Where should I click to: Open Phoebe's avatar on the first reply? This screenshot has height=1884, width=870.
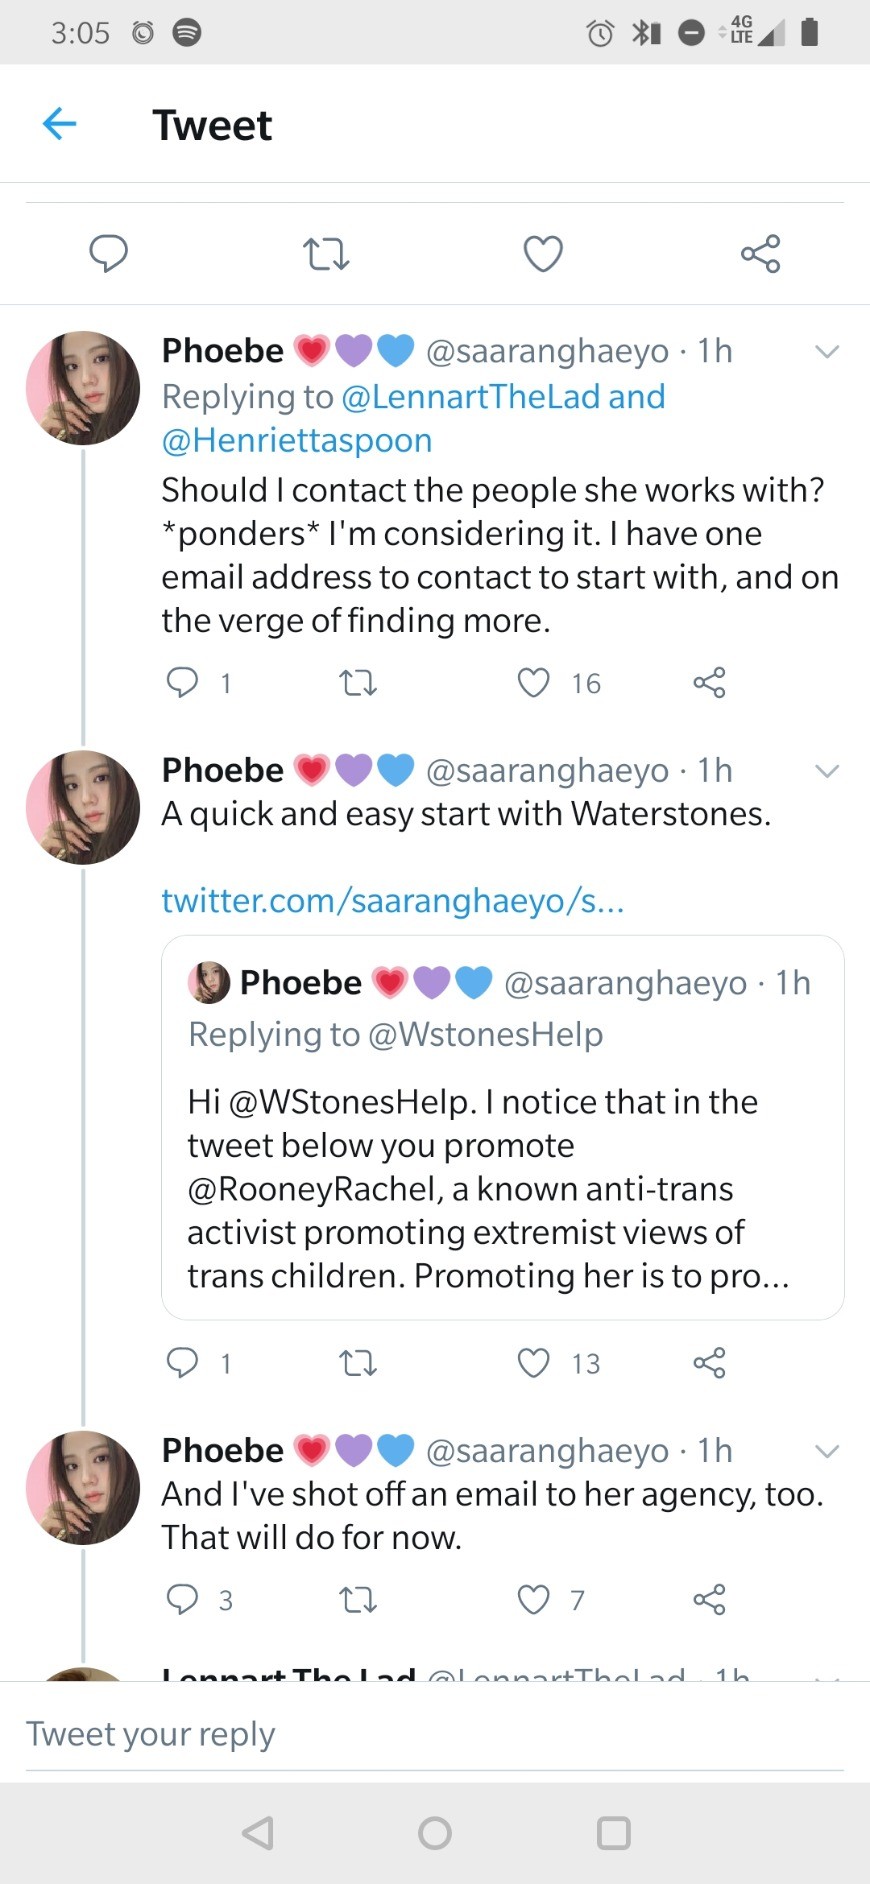83,388
